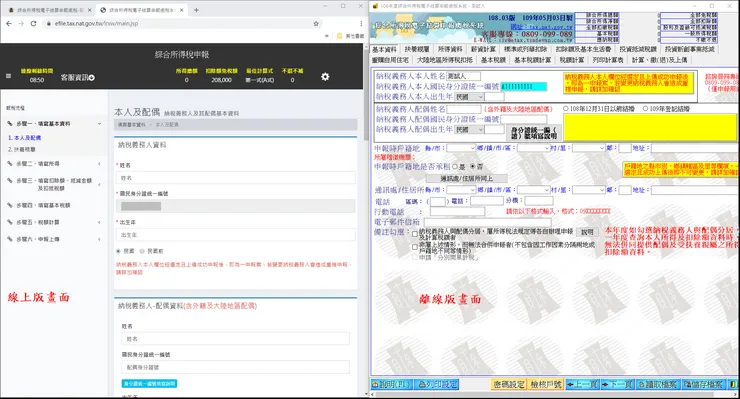Open taxpayer birth year 民國 dropdown
This screenshot has width=740, height=399.
pyautogui.click(x=470, y=97)
